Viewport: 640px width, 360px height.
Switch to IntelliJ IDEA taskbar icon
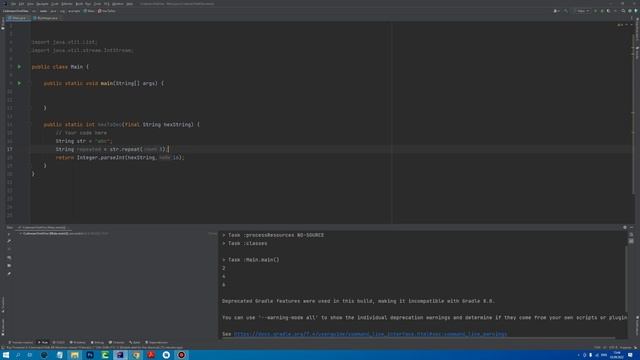tap(120, 355)
